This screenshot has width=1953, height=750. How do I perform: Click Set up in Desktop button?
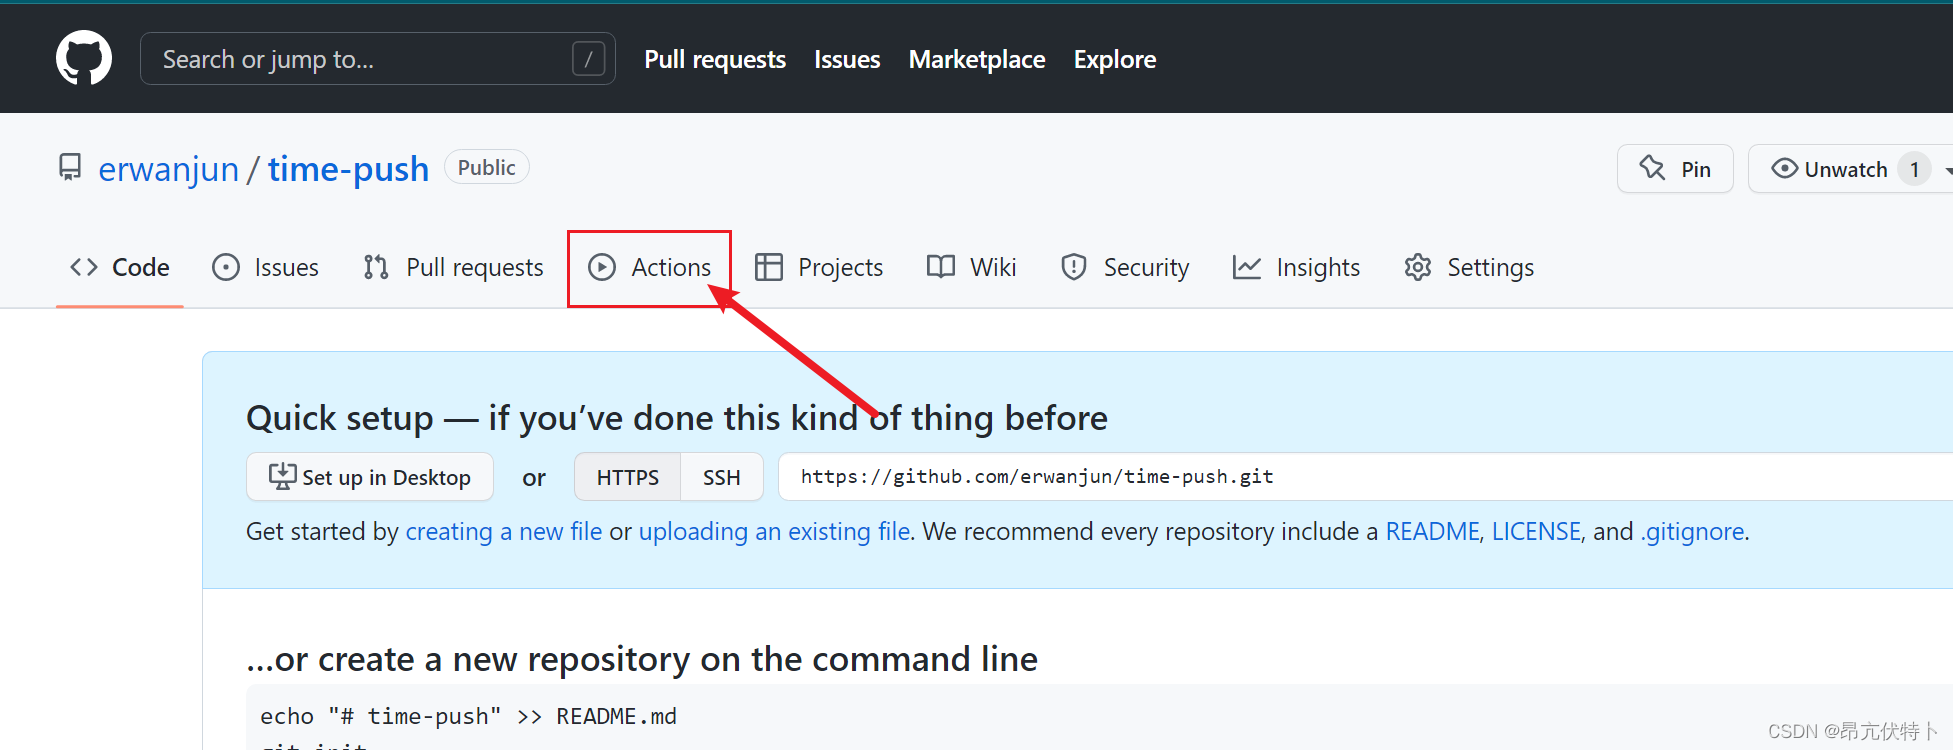coord(370,477)
